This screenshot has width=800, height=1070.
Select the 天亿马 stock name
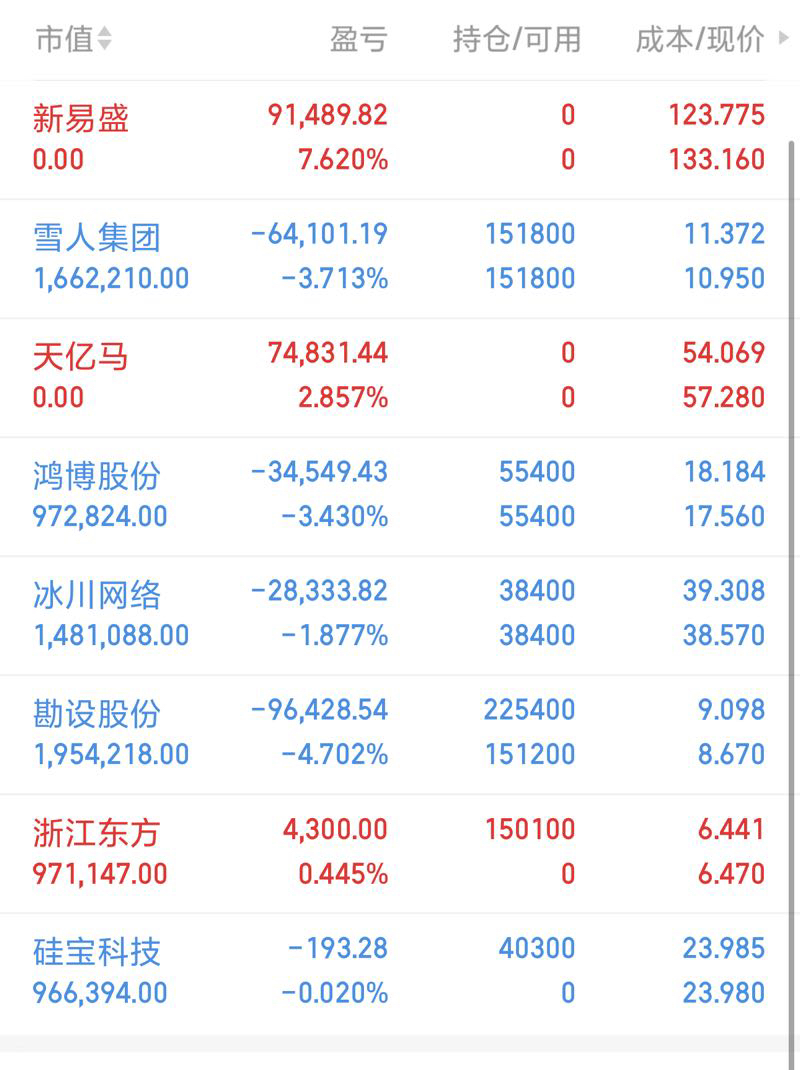click(81, 357)
